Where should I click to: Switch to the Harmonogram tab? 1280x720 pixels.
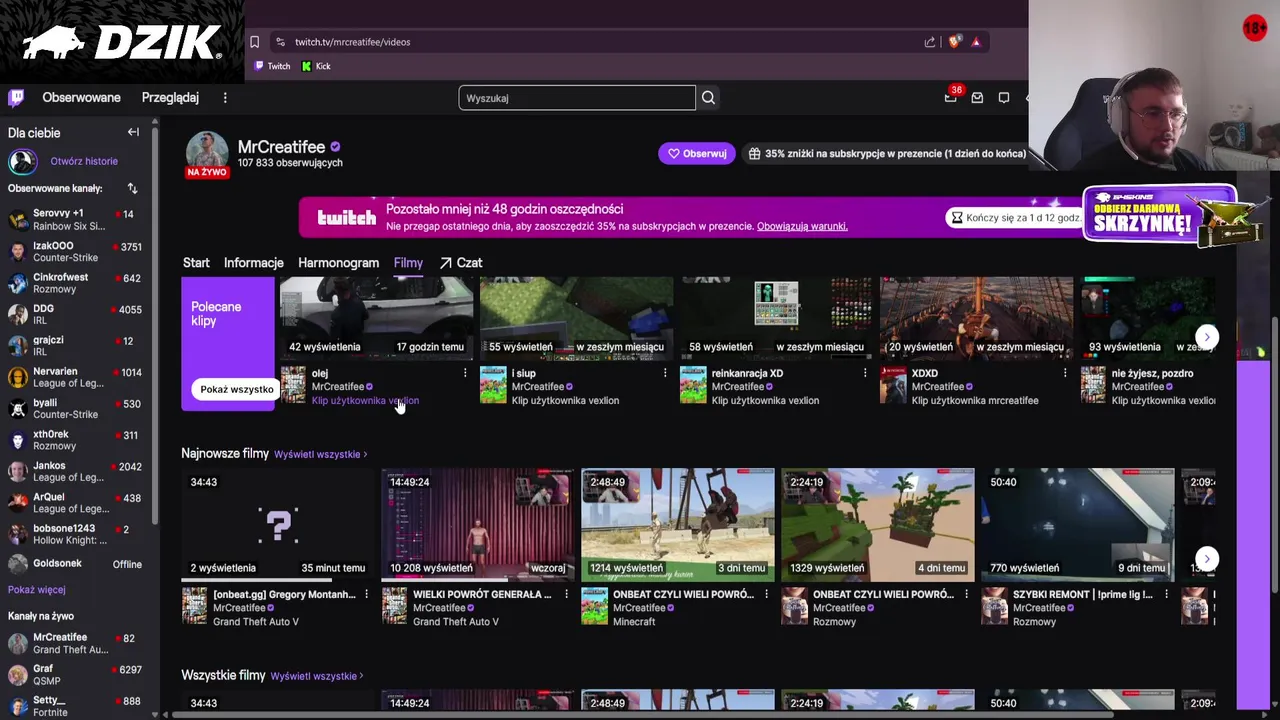tap(338, 263)
